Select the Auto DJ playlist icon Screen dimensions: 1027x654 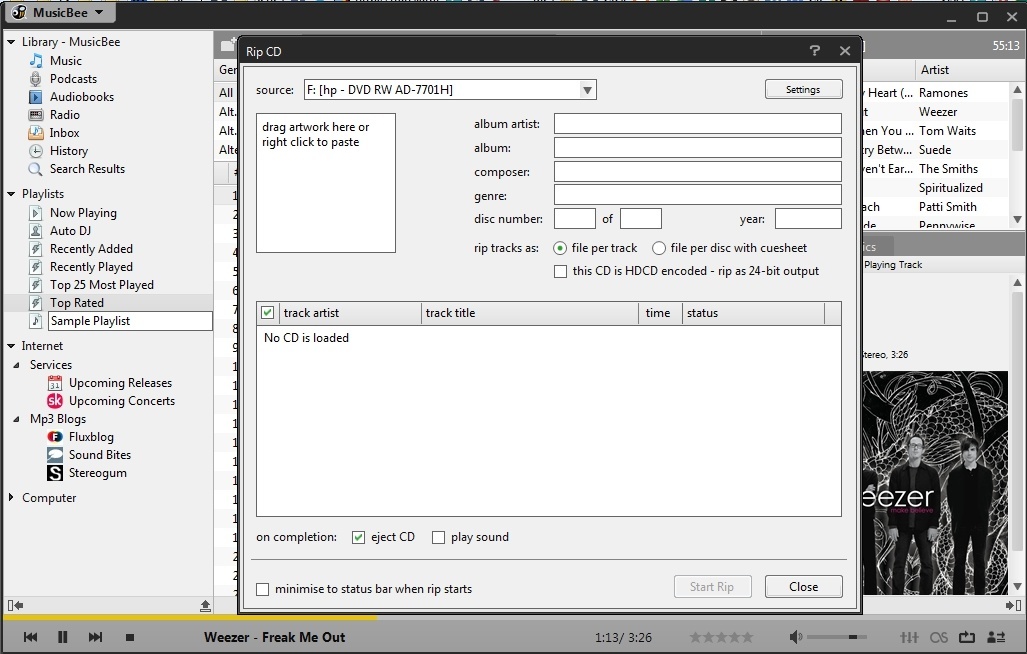click(36, 230)
